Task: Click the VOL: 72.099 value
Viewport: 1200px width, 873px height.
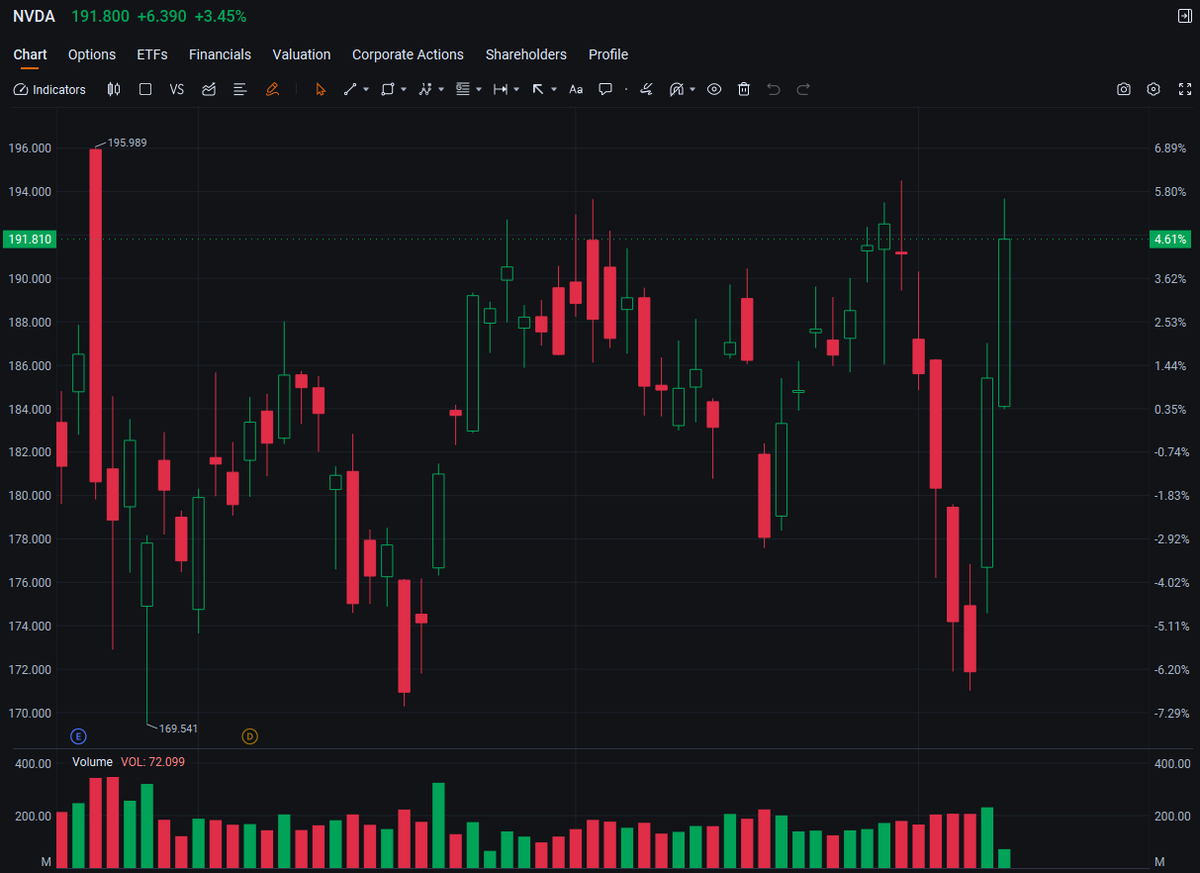Action: 153,762
